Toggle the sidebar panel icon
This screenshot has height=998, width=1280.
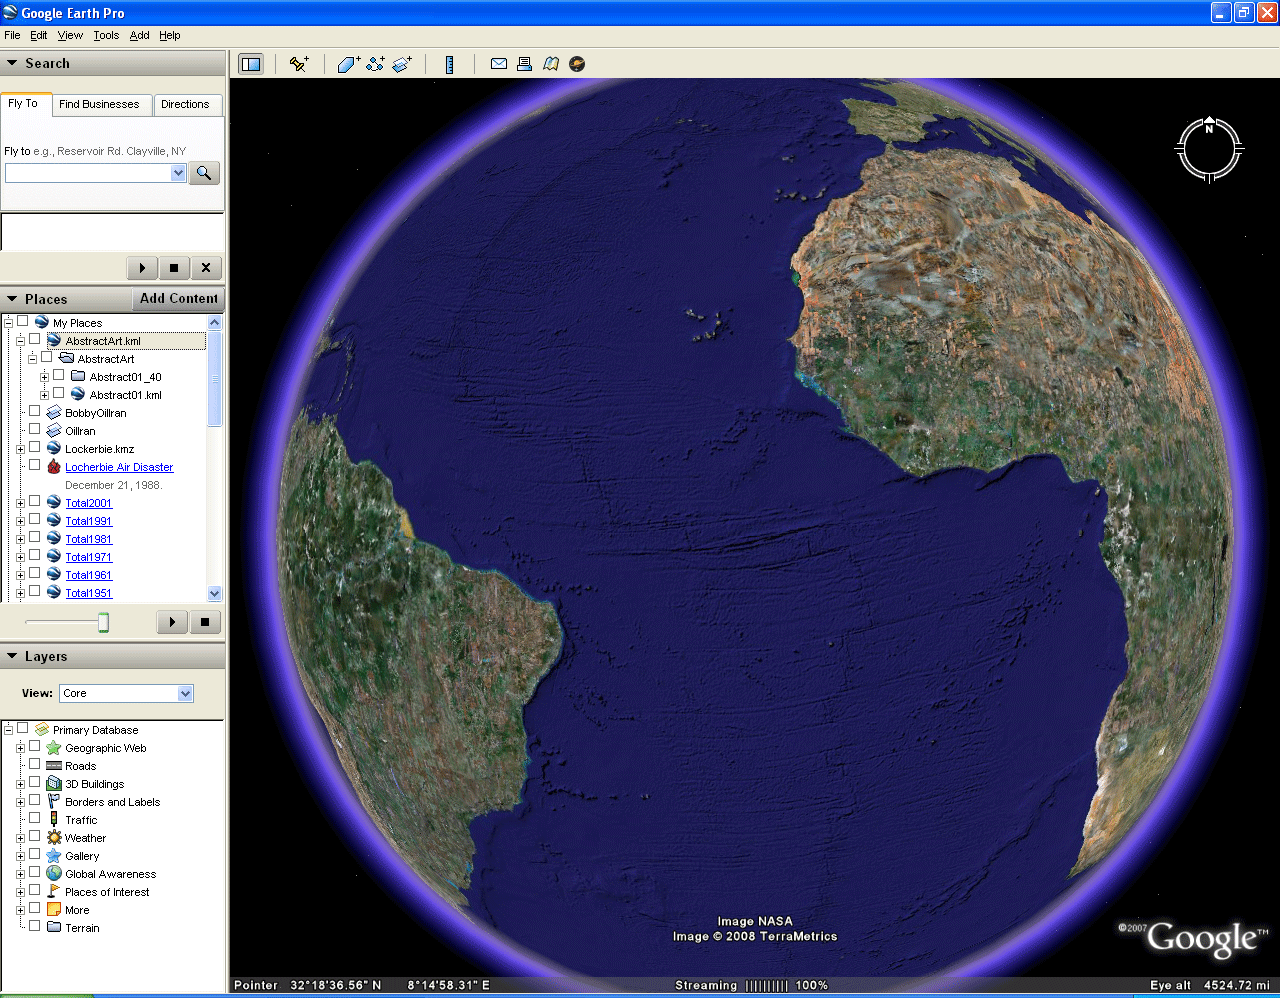click(251, 64)
